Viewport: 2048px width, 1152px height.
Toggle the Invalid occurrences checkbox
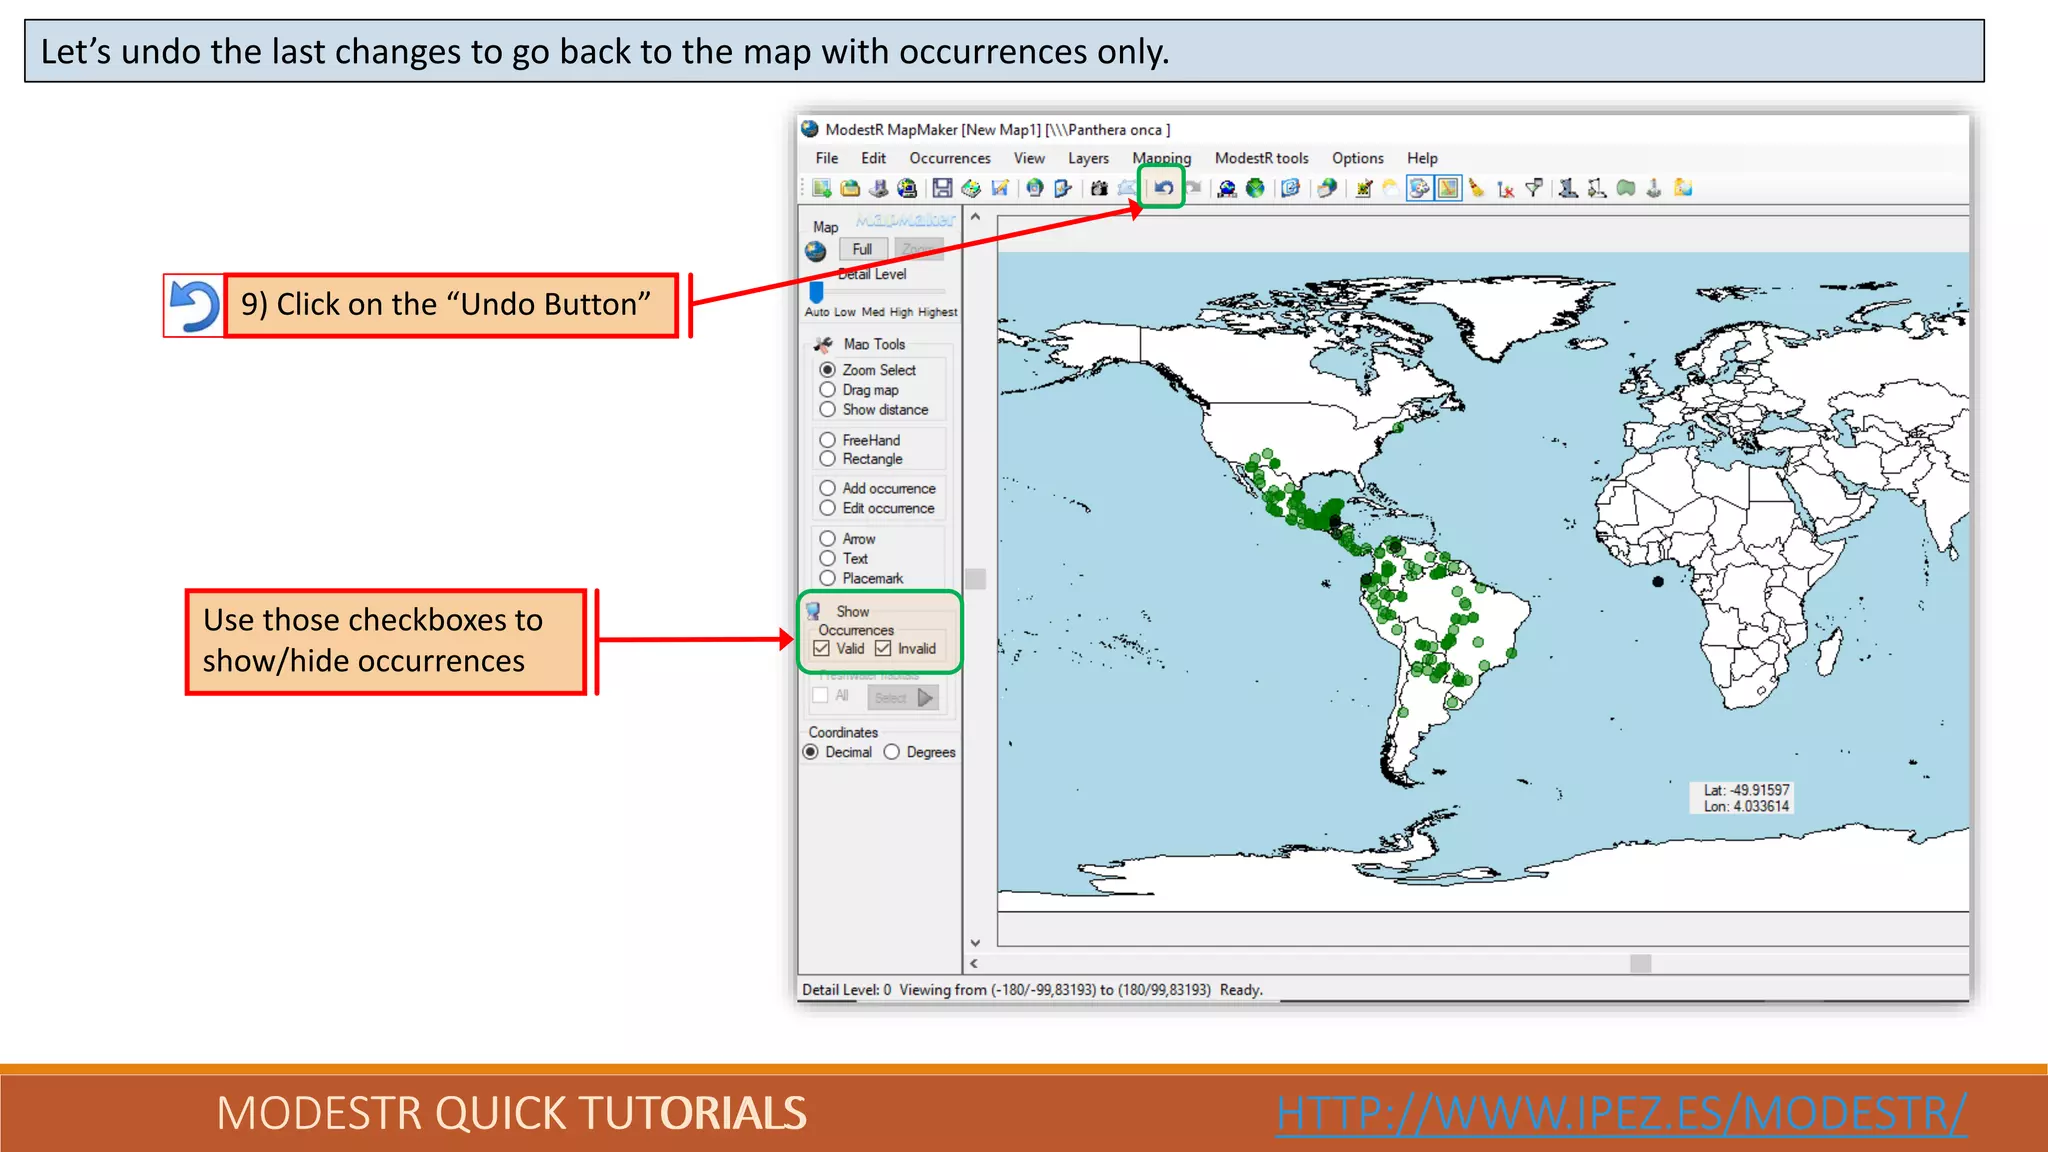click(x=883, y=648)
